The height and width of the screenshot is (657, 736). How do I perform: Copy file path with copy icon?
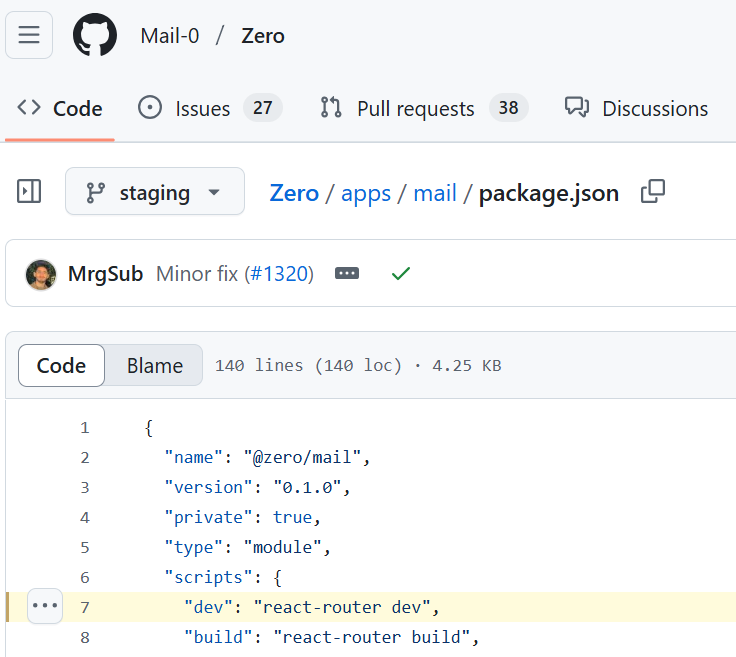653,191
